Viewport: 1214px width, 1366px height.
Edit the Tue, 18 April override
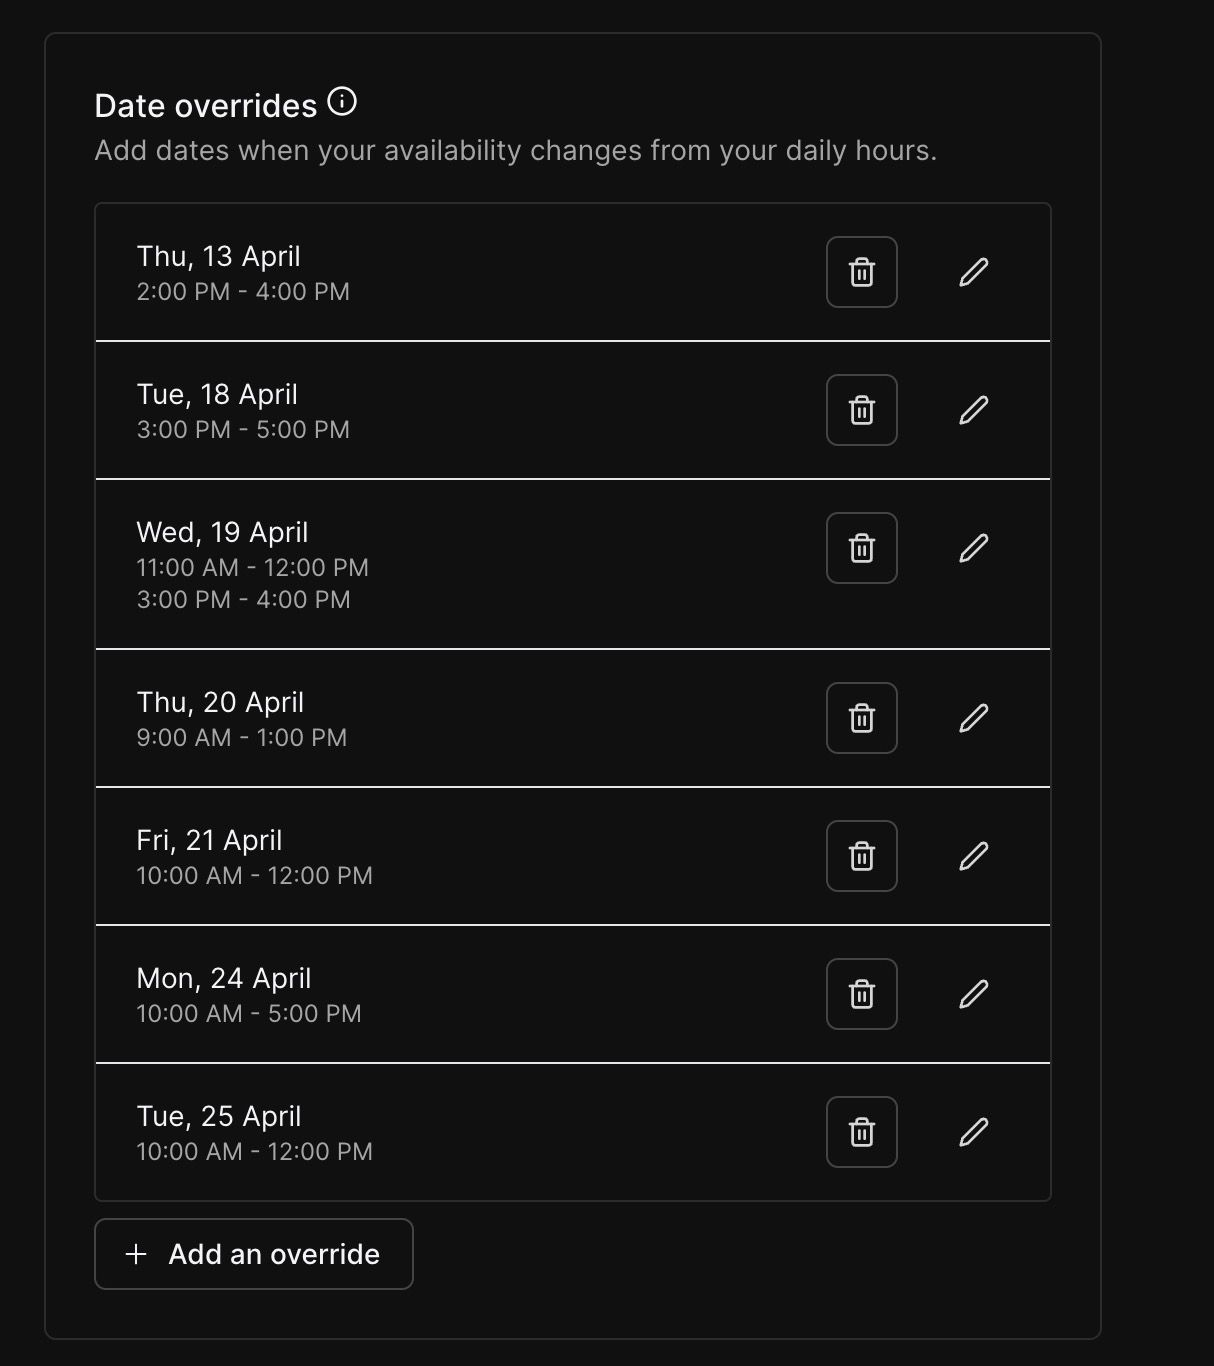(974, 409)
